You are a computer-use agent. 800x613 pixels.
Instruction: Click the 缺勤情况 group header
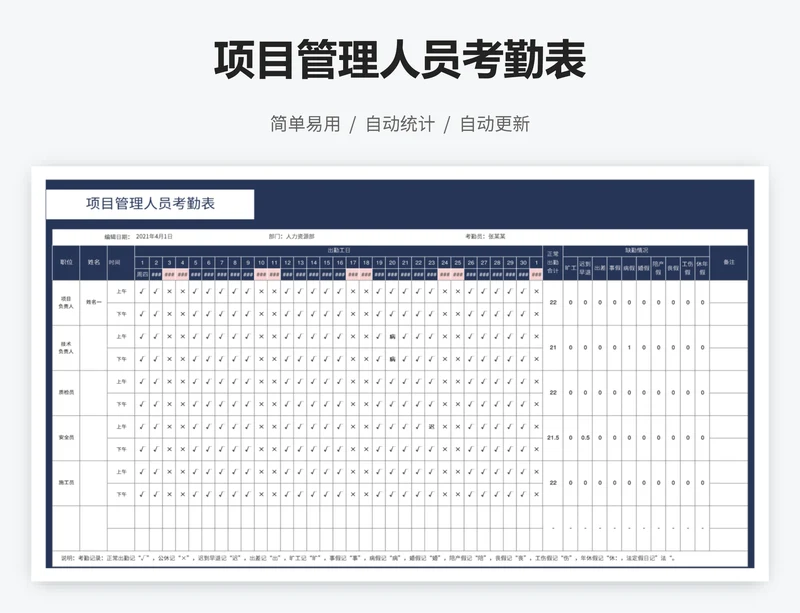coord(636,251)
